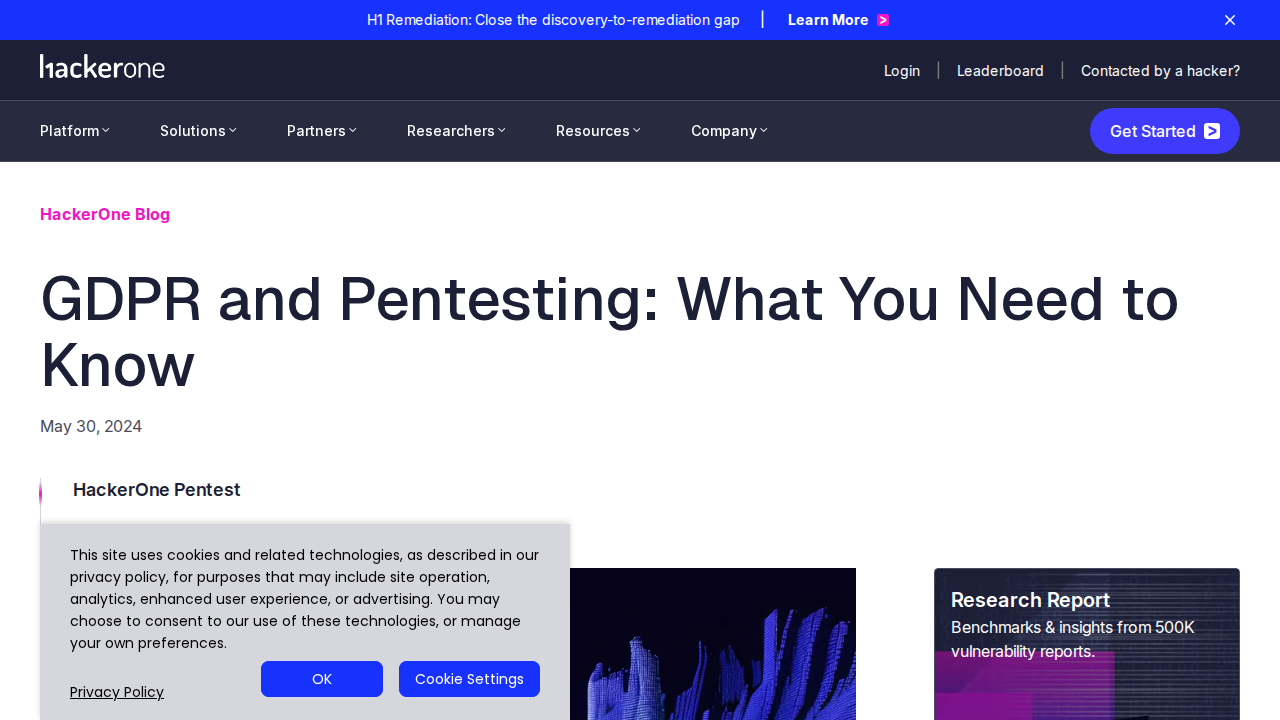Close the H1 Remediation banner

pos(1230,20)
